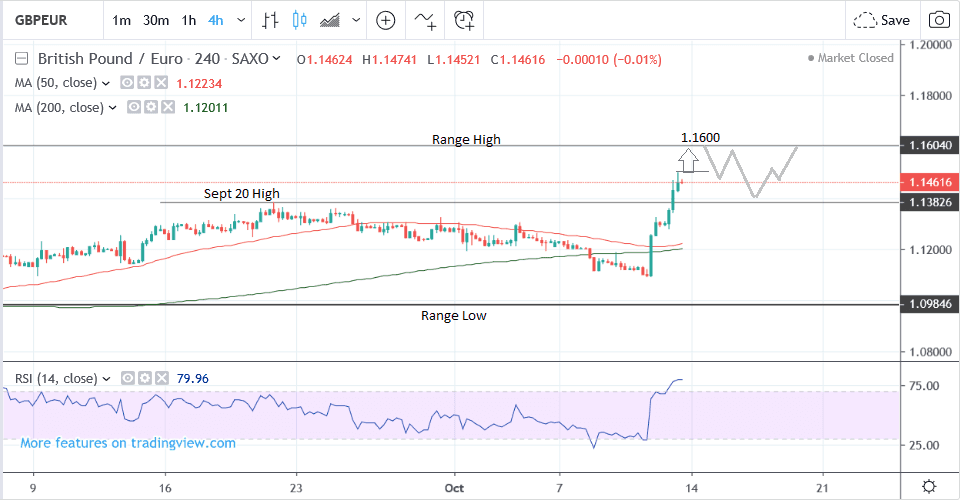Click the Save button
This screenshot has width=961, height=500.
pyautogui.click(x=883, y=20)
